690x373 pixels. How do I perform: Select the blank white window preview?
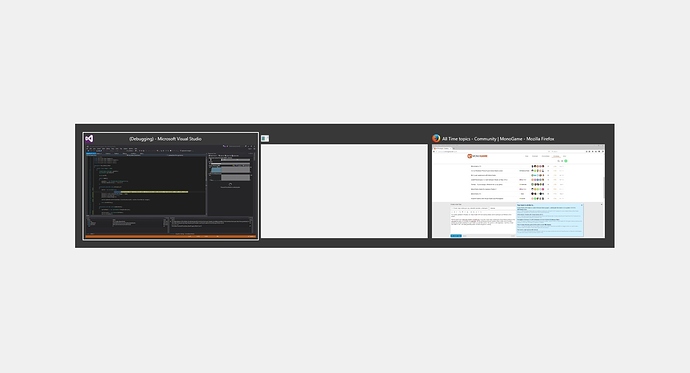coord(344,191)
